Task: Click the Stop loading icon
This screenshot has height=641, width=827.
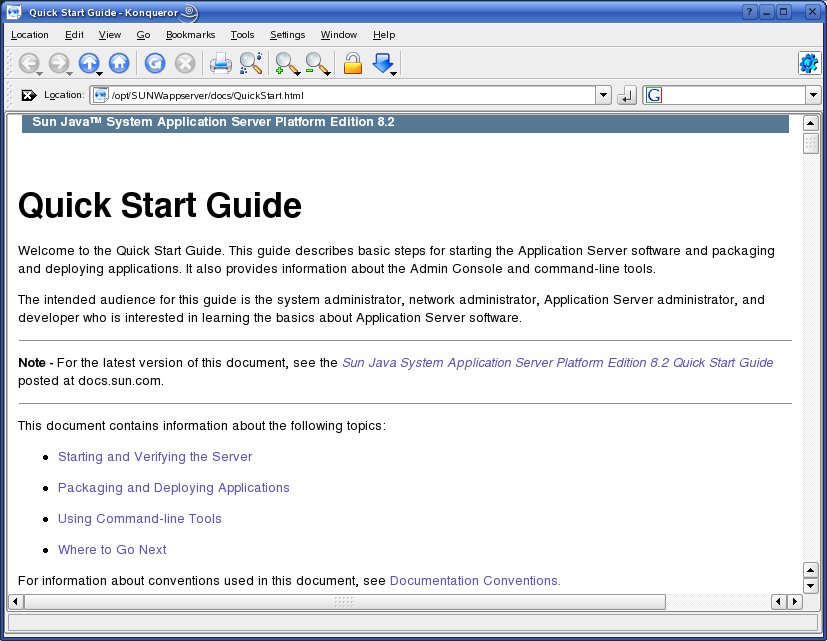Action: coord(185,63)
